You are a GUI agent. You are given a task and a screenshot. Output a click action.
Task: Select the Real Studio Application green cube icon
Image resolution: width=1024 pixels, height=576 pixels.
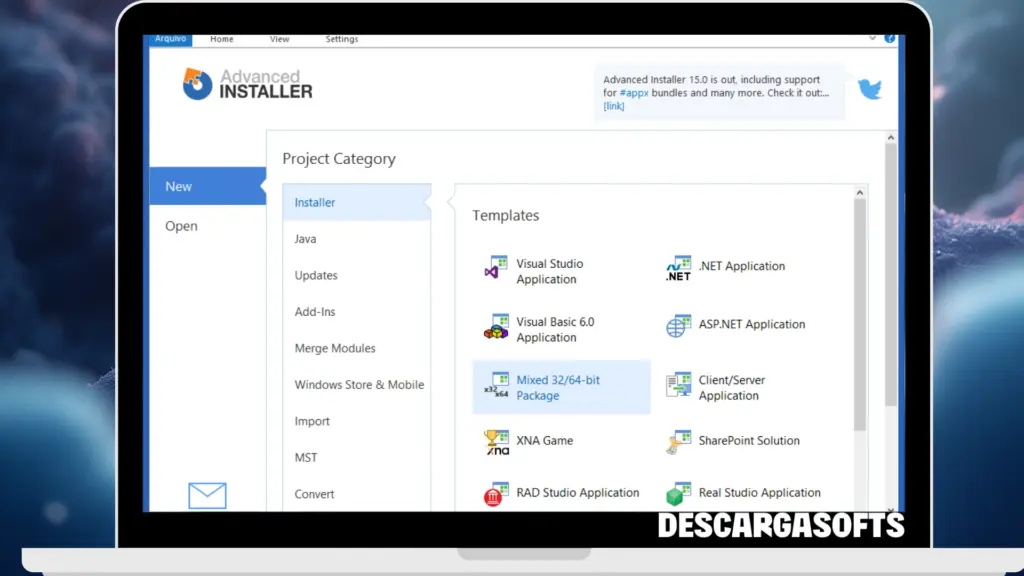(x=678, y=493)
